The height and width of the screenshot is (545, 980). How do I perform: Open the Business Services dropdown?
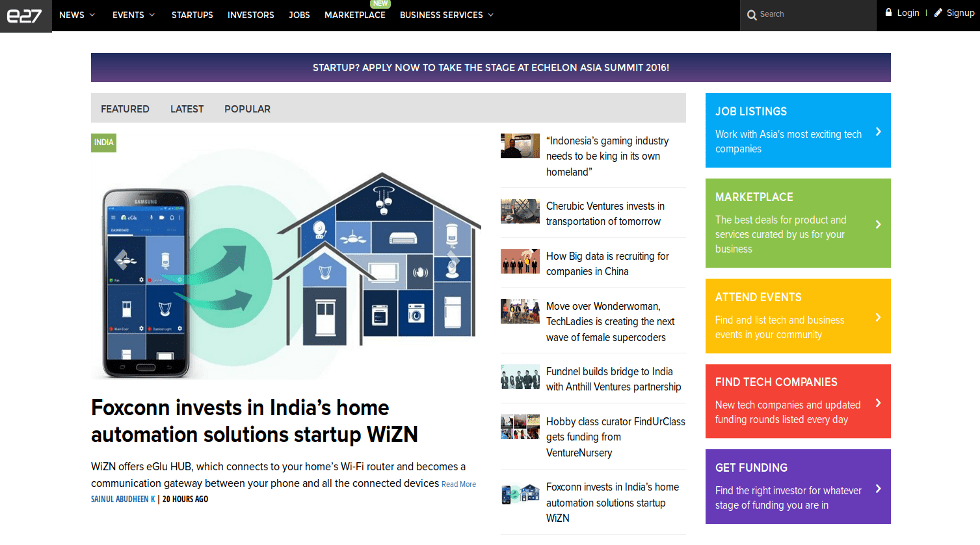pos(446,15)
